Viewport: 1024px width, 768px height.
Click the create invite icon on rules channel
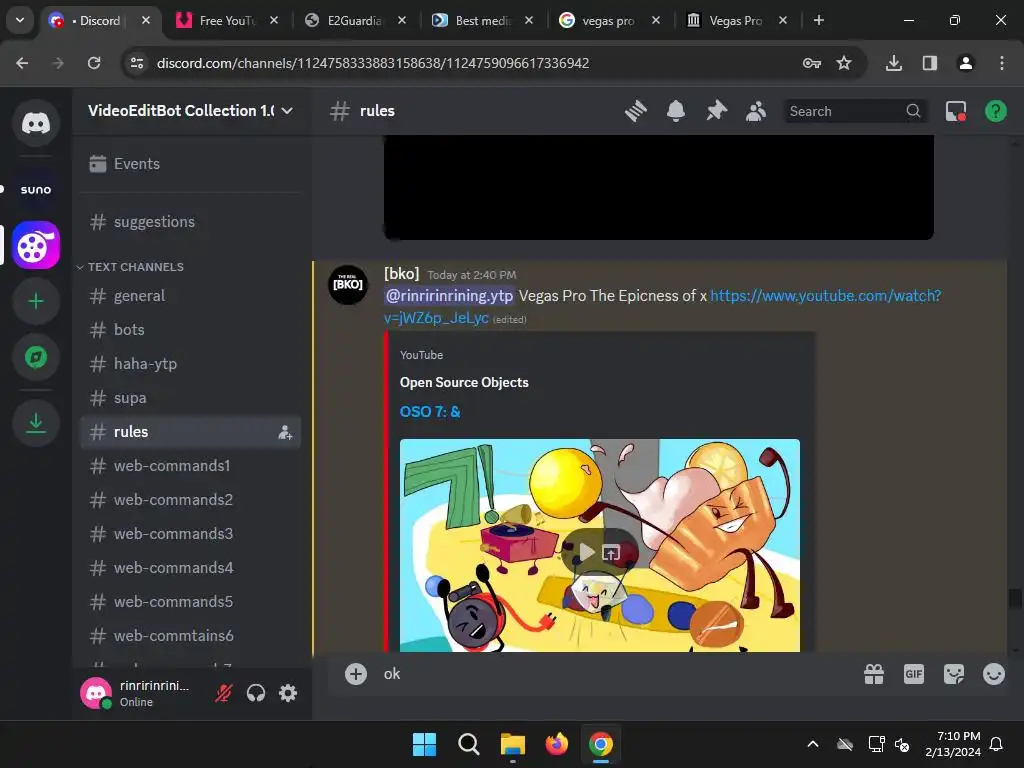coord(285,432)
